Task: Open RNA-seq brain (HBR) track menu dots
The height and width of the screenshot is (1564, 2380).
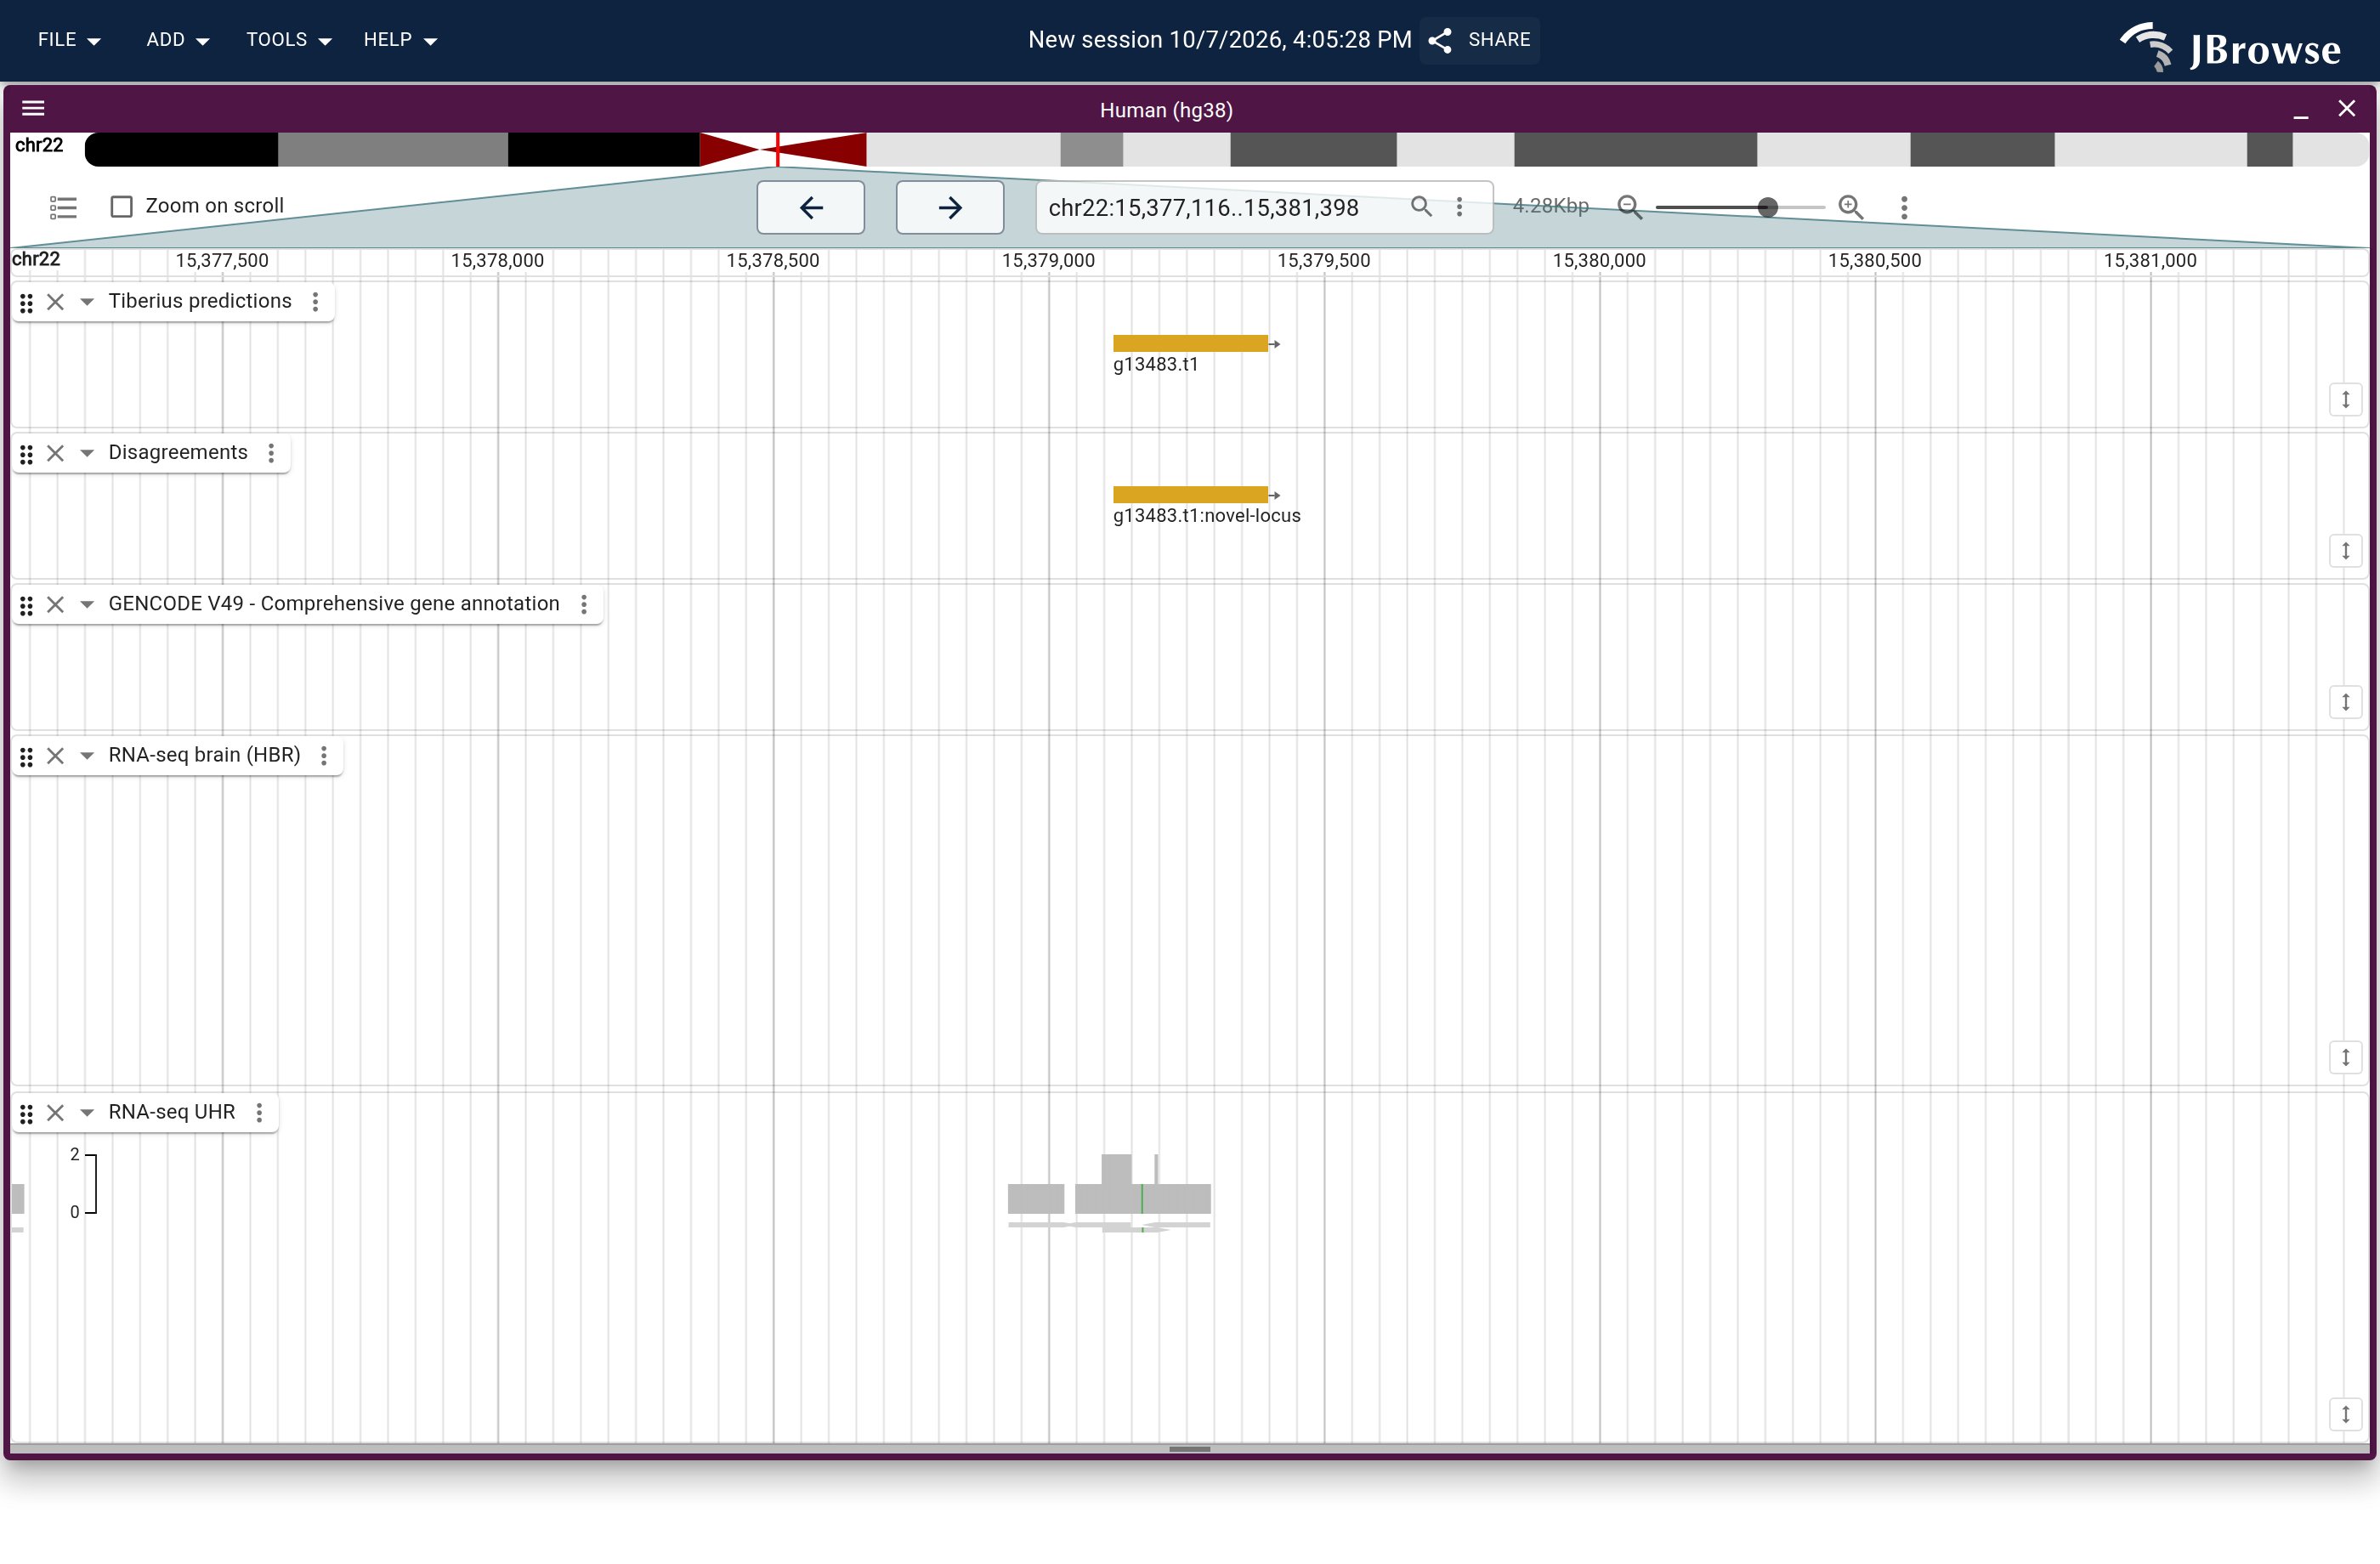Action: [324, 755]
